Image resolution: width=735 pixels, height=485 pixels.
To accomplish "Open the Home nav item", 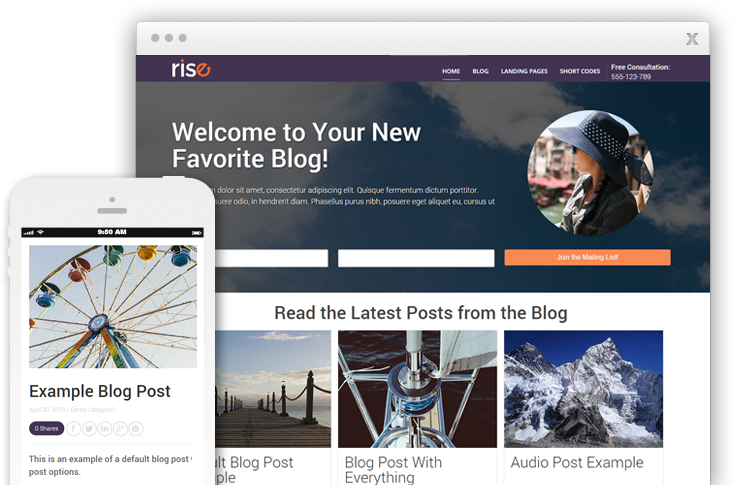I will (x=451, y=71).
